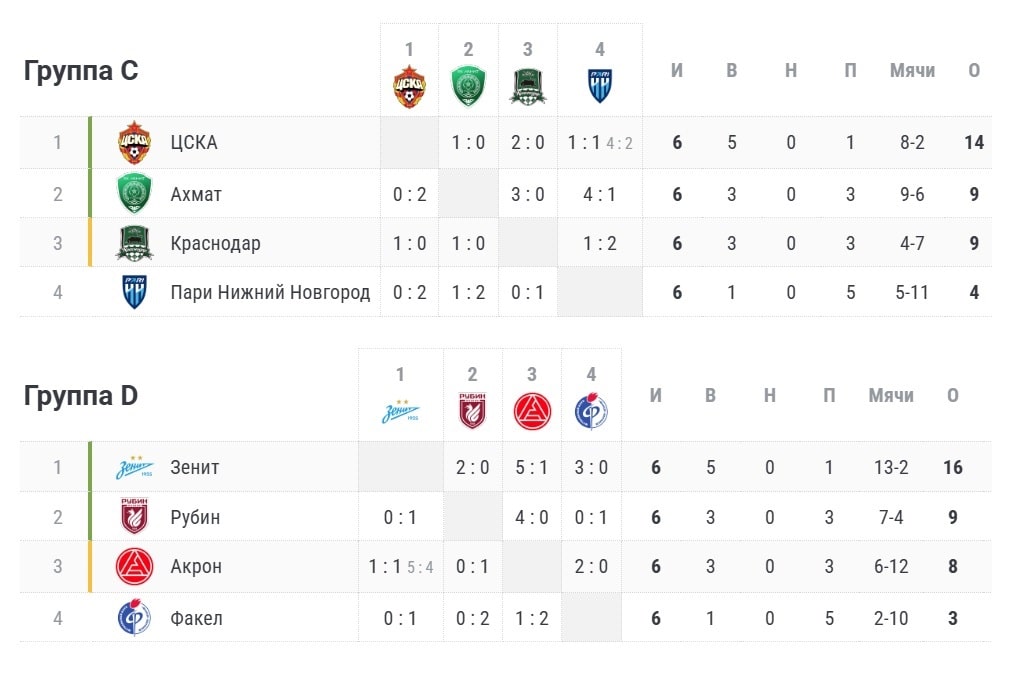Click the CSKA logo in row one

135,142
